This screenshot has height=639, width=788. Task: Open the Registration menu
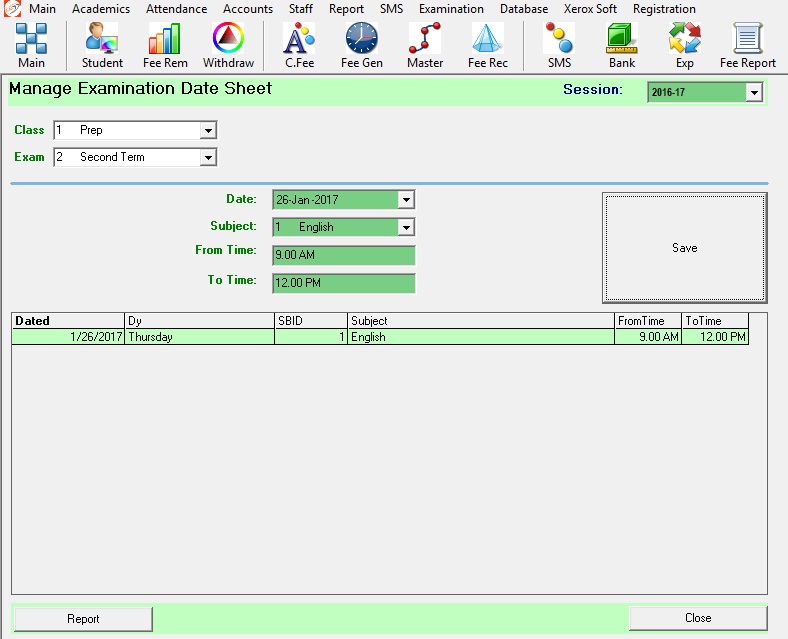tap(664, 9)
